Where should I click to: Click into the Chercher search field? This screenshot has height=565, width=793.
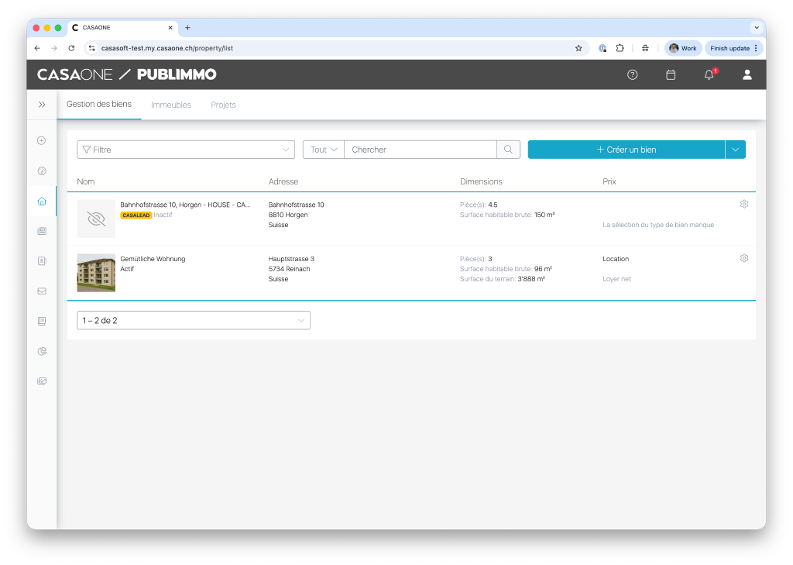point(420,150)
